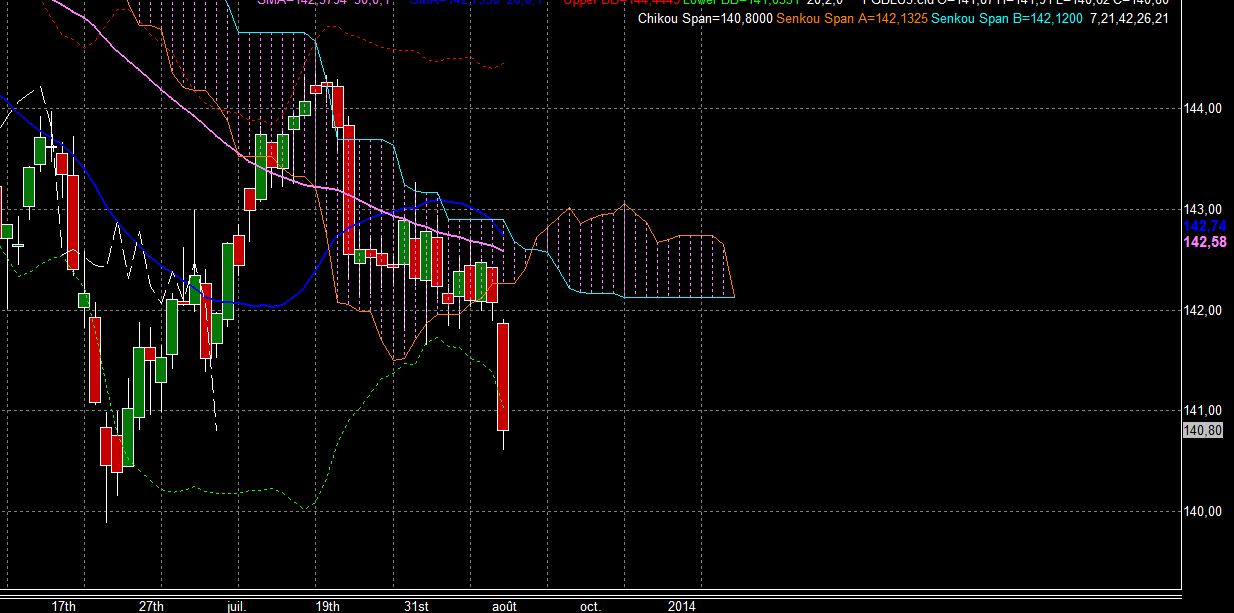The height and width of the screenshot is (613, 1234).
Task: Click the 142,00 price axis label
Action: coord(1203,310)
